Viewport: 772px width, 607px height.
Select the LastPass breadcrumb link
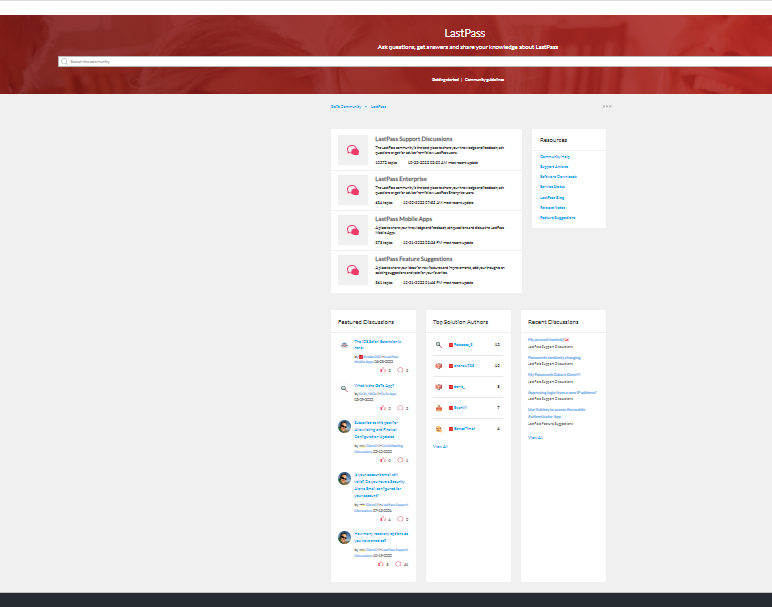(379, 106)
